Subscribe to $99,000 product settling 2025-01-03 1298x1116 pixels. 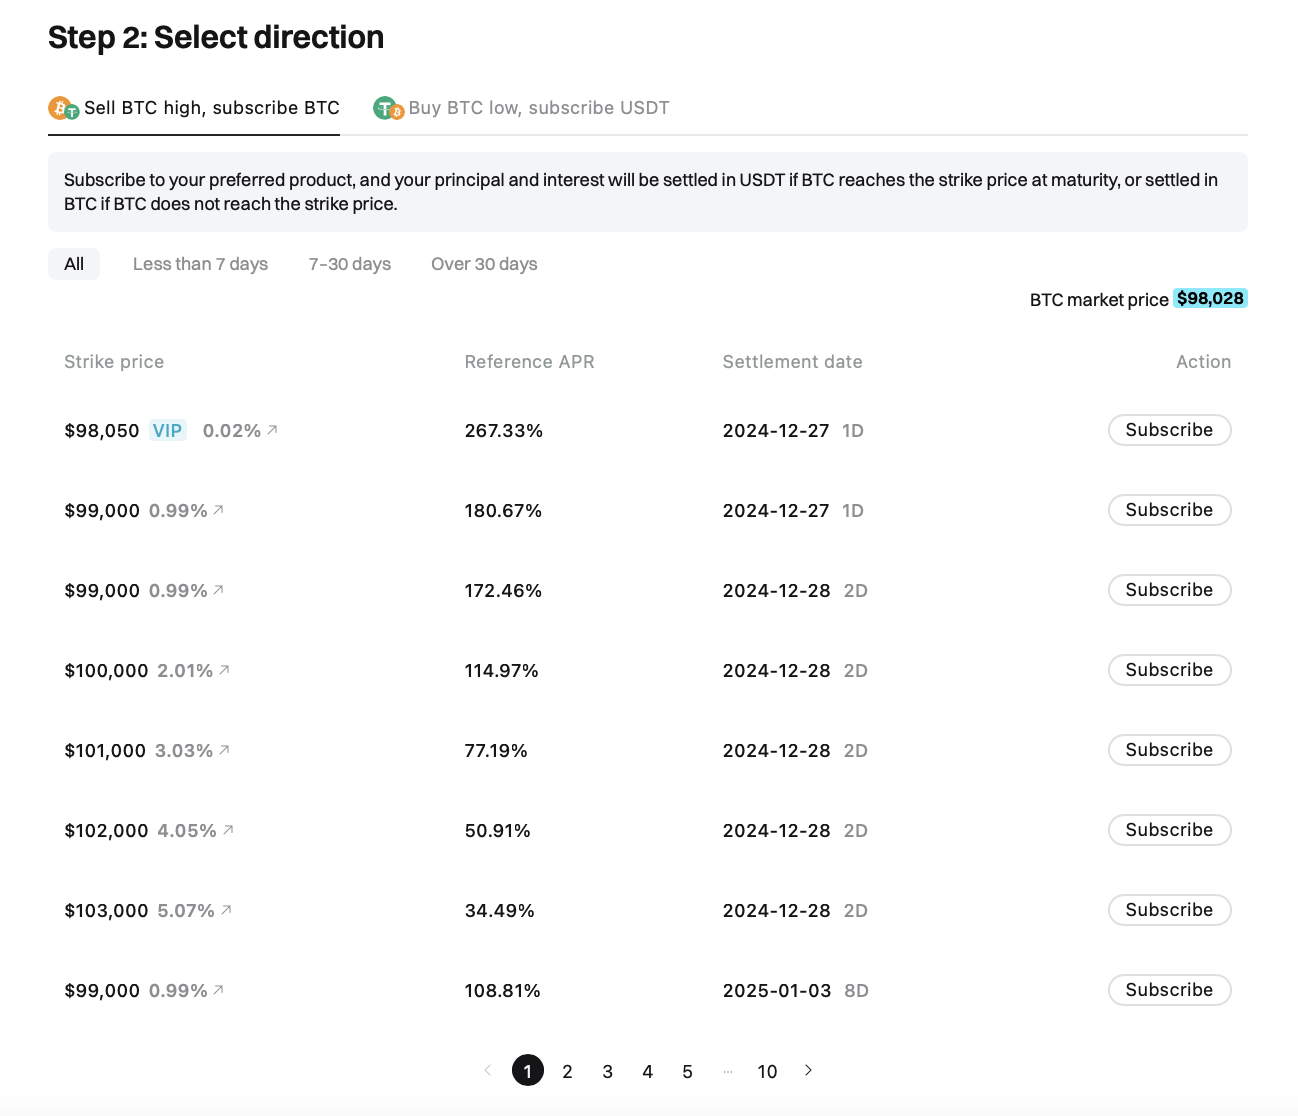pyautogui.click(x=1169, y=990)
